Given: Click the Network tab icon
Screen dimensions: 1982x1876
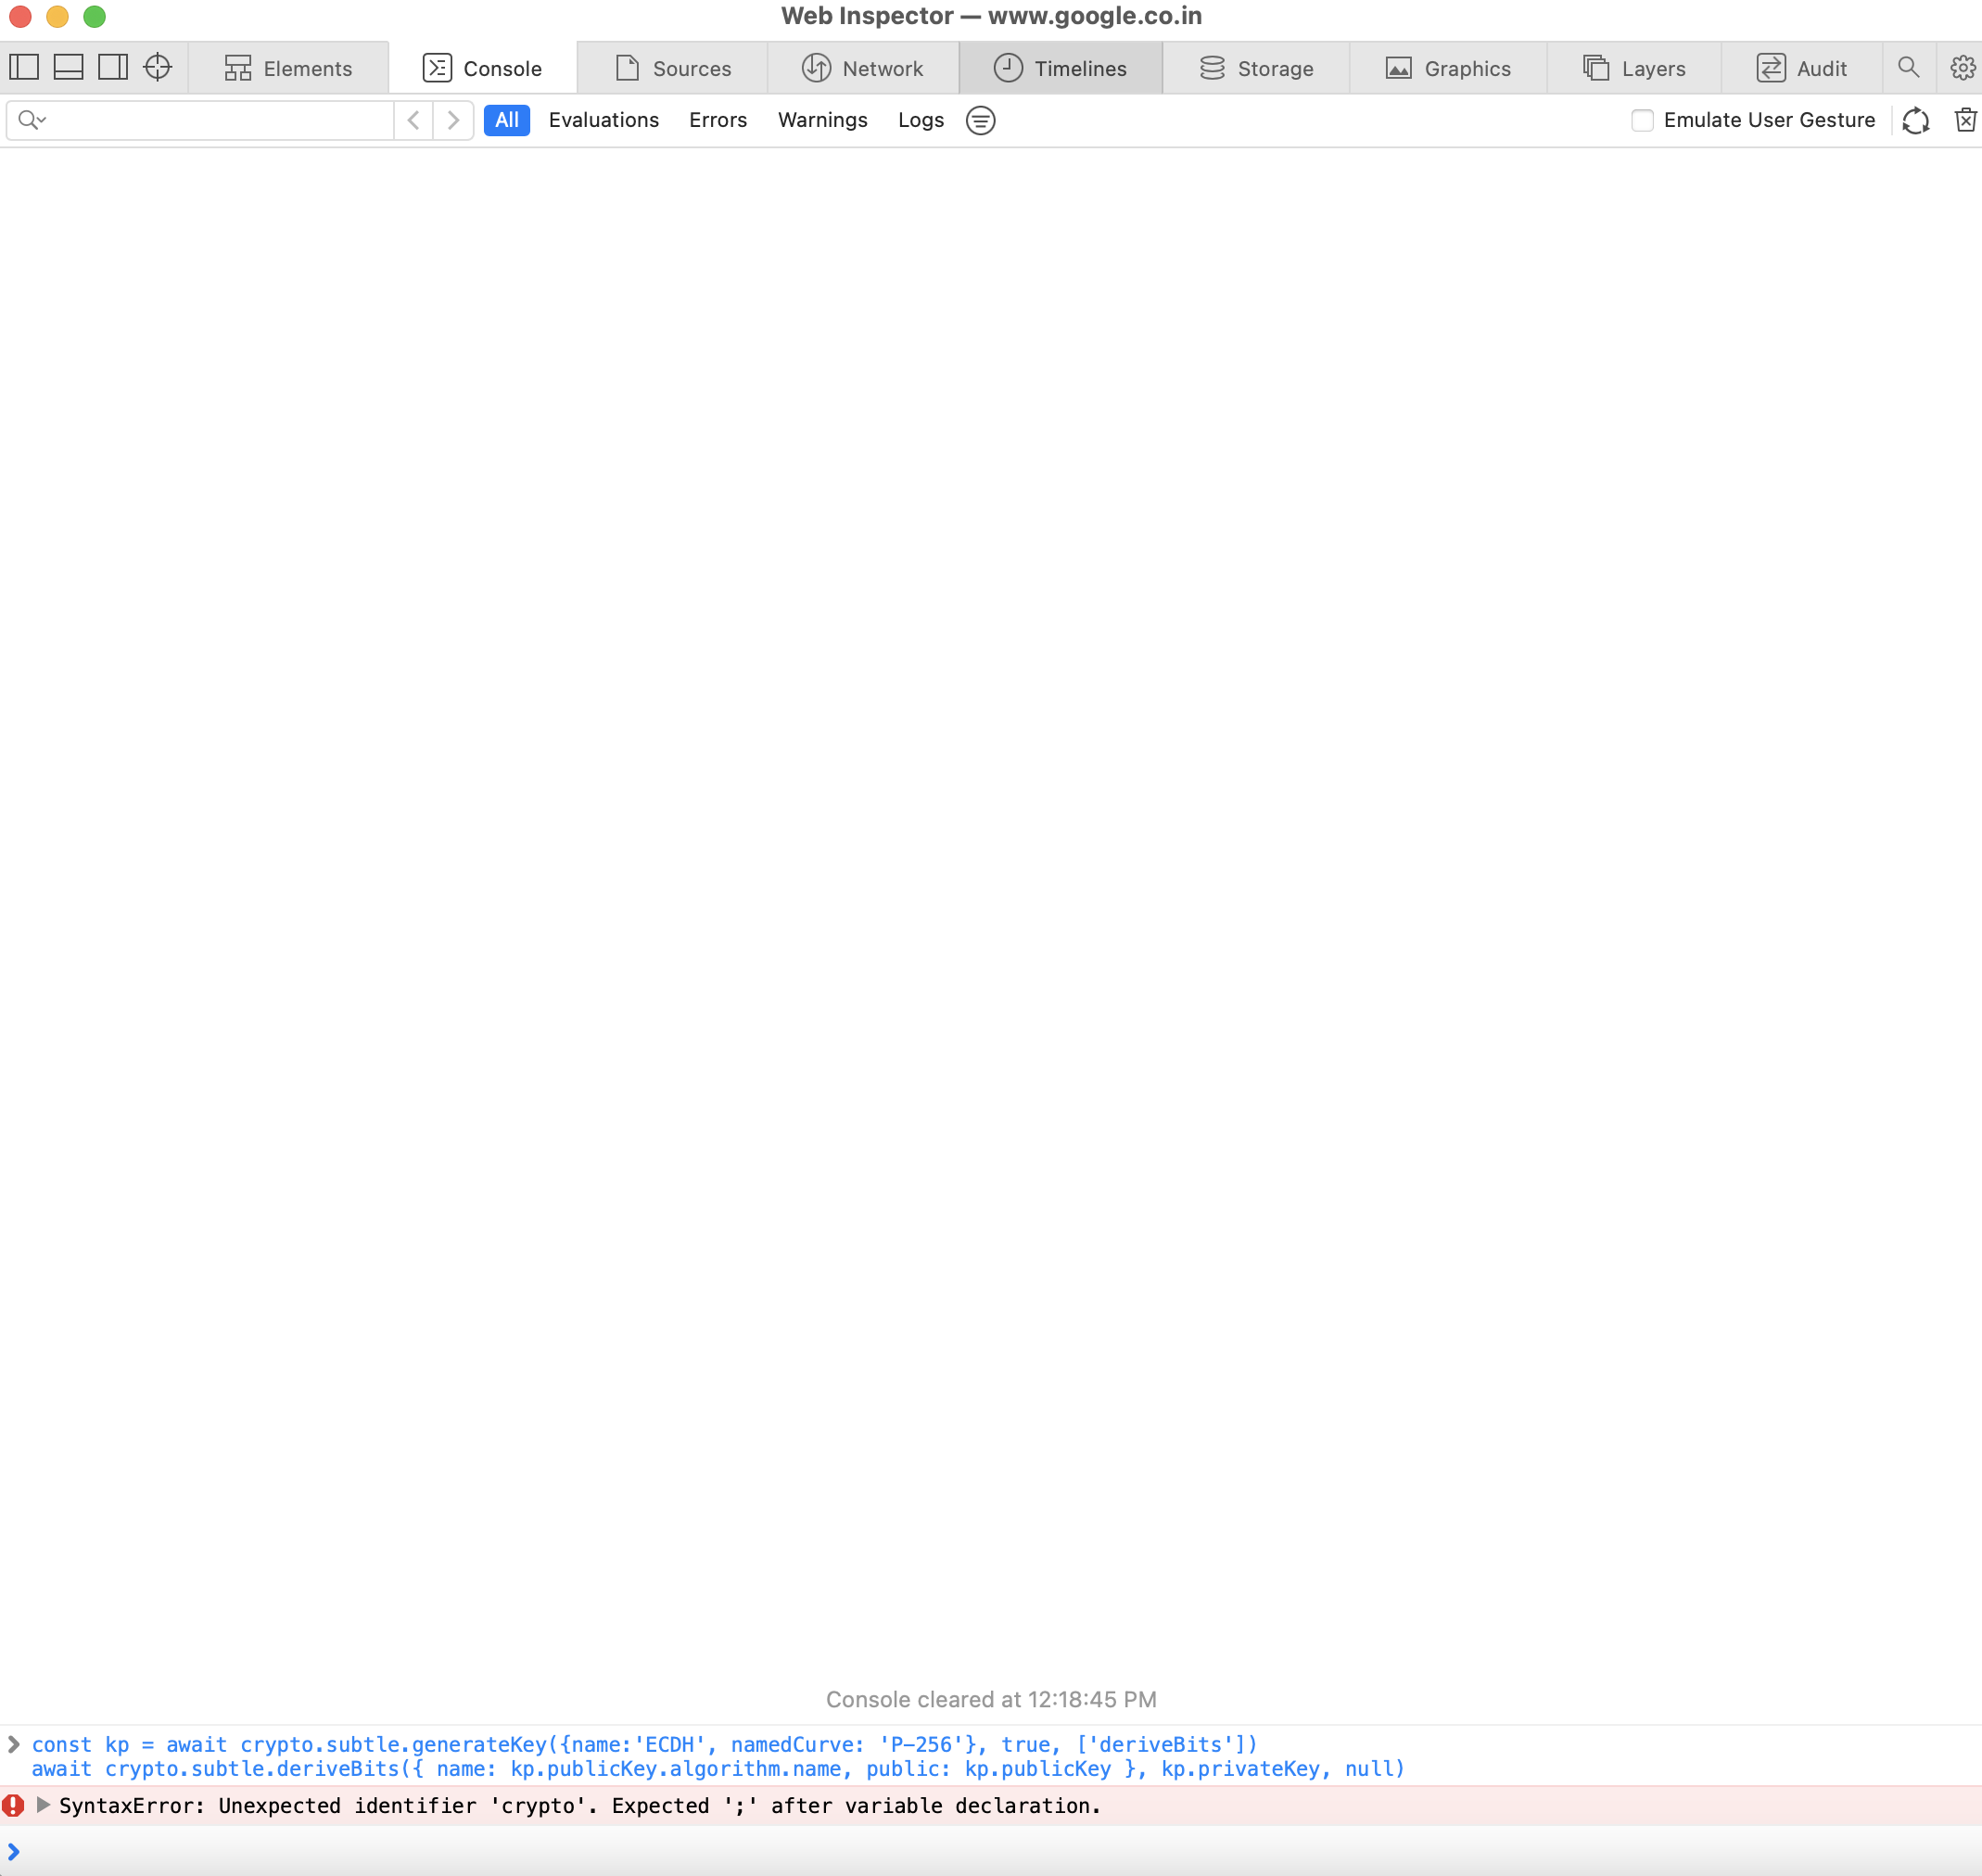Looking at the screenshot, I should point(816,68).
